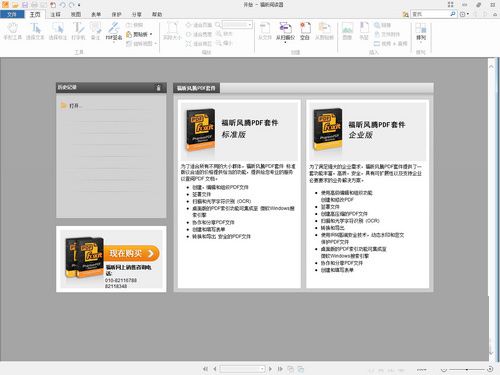Go to first page button in status bar
500x375 pixels.
point(205,369)
